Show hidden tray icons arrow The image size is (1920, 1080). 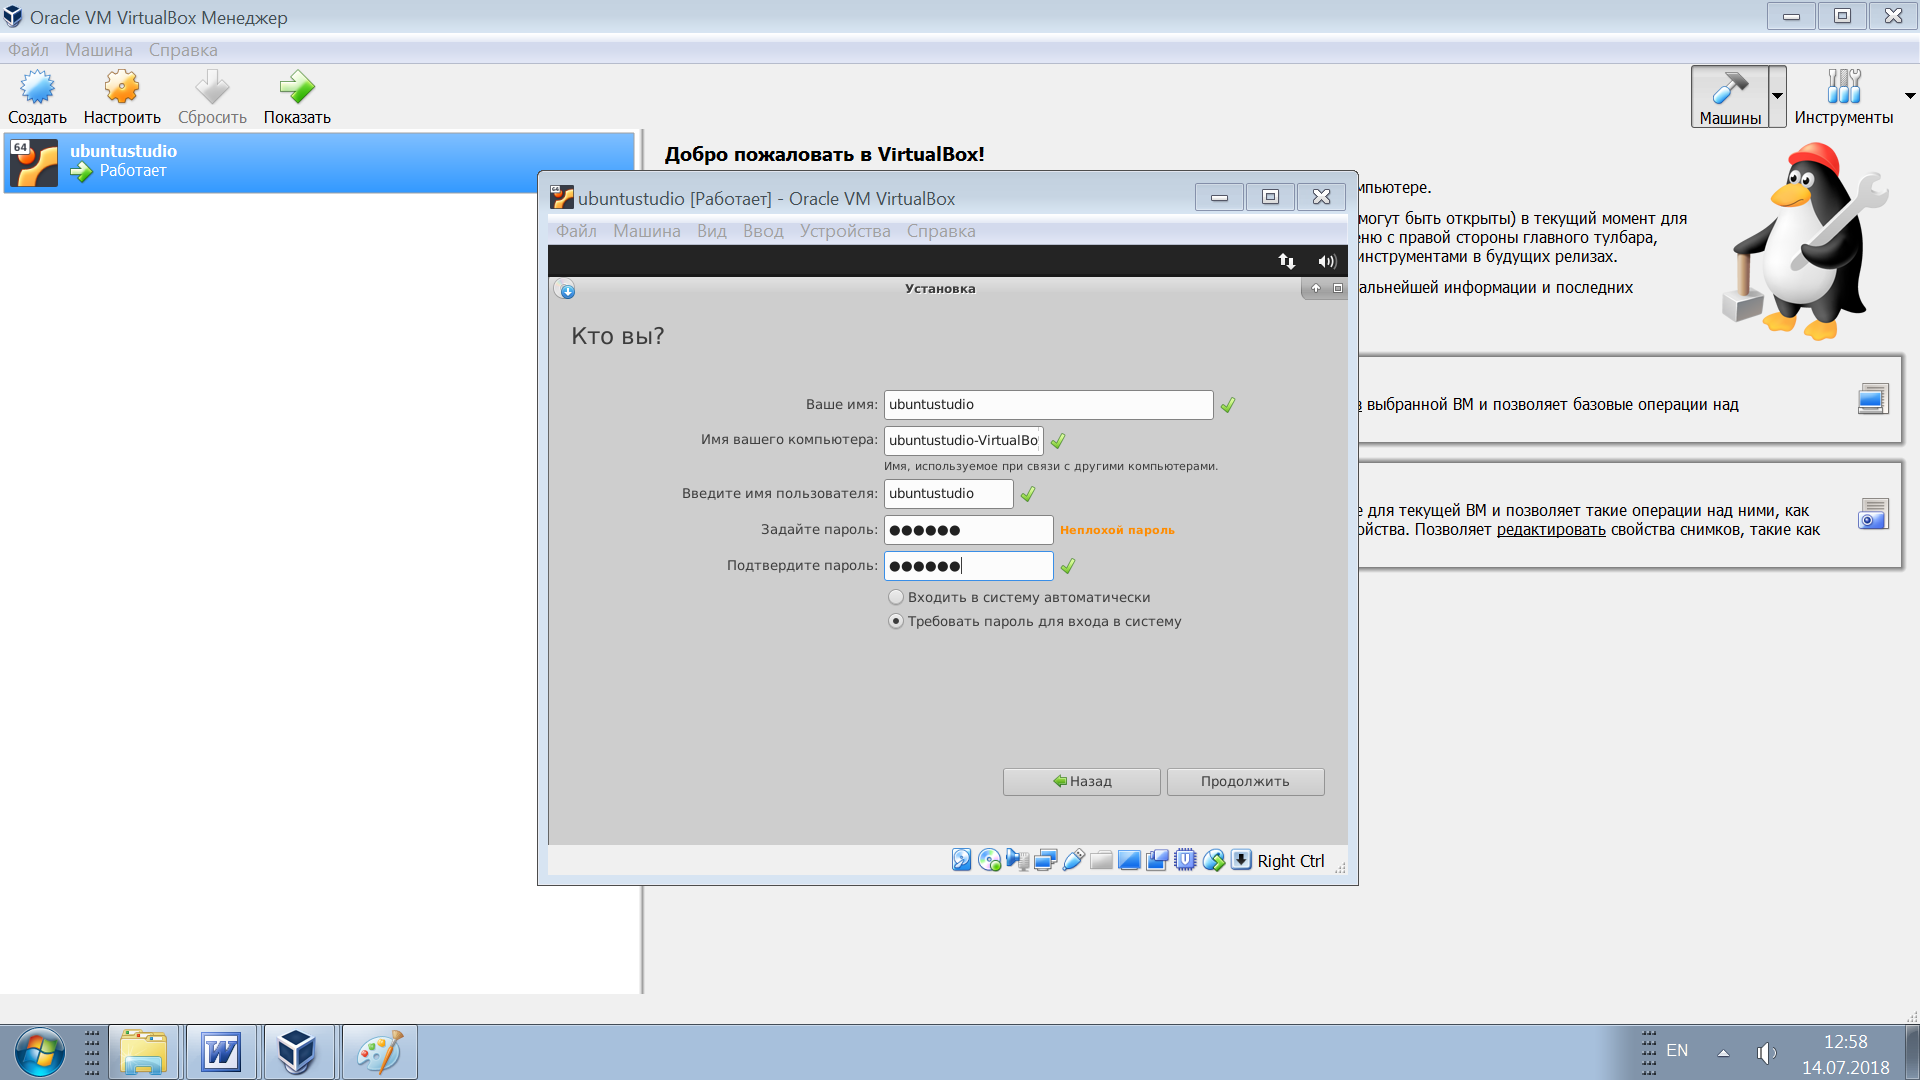pyautogui.click(x=1723, y=1052)
